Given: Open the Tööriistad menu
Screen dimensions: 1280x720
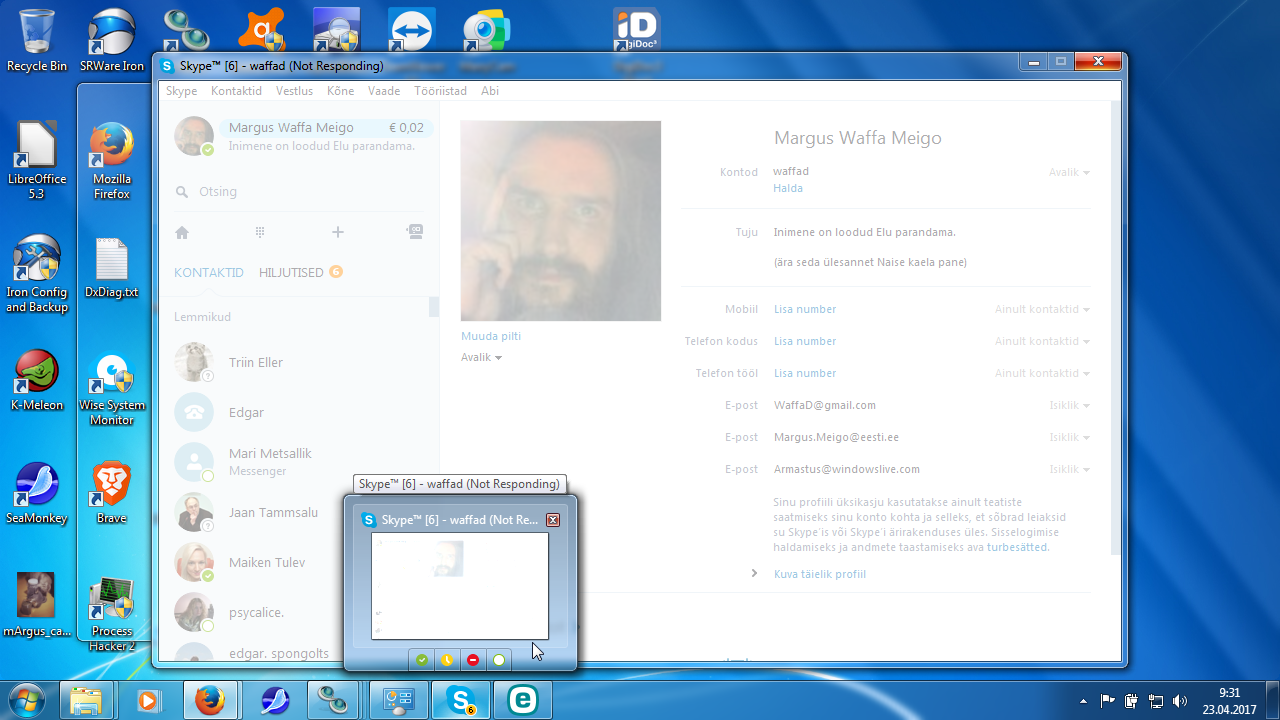Looking at the screenshot, I should tap(440, 91).
